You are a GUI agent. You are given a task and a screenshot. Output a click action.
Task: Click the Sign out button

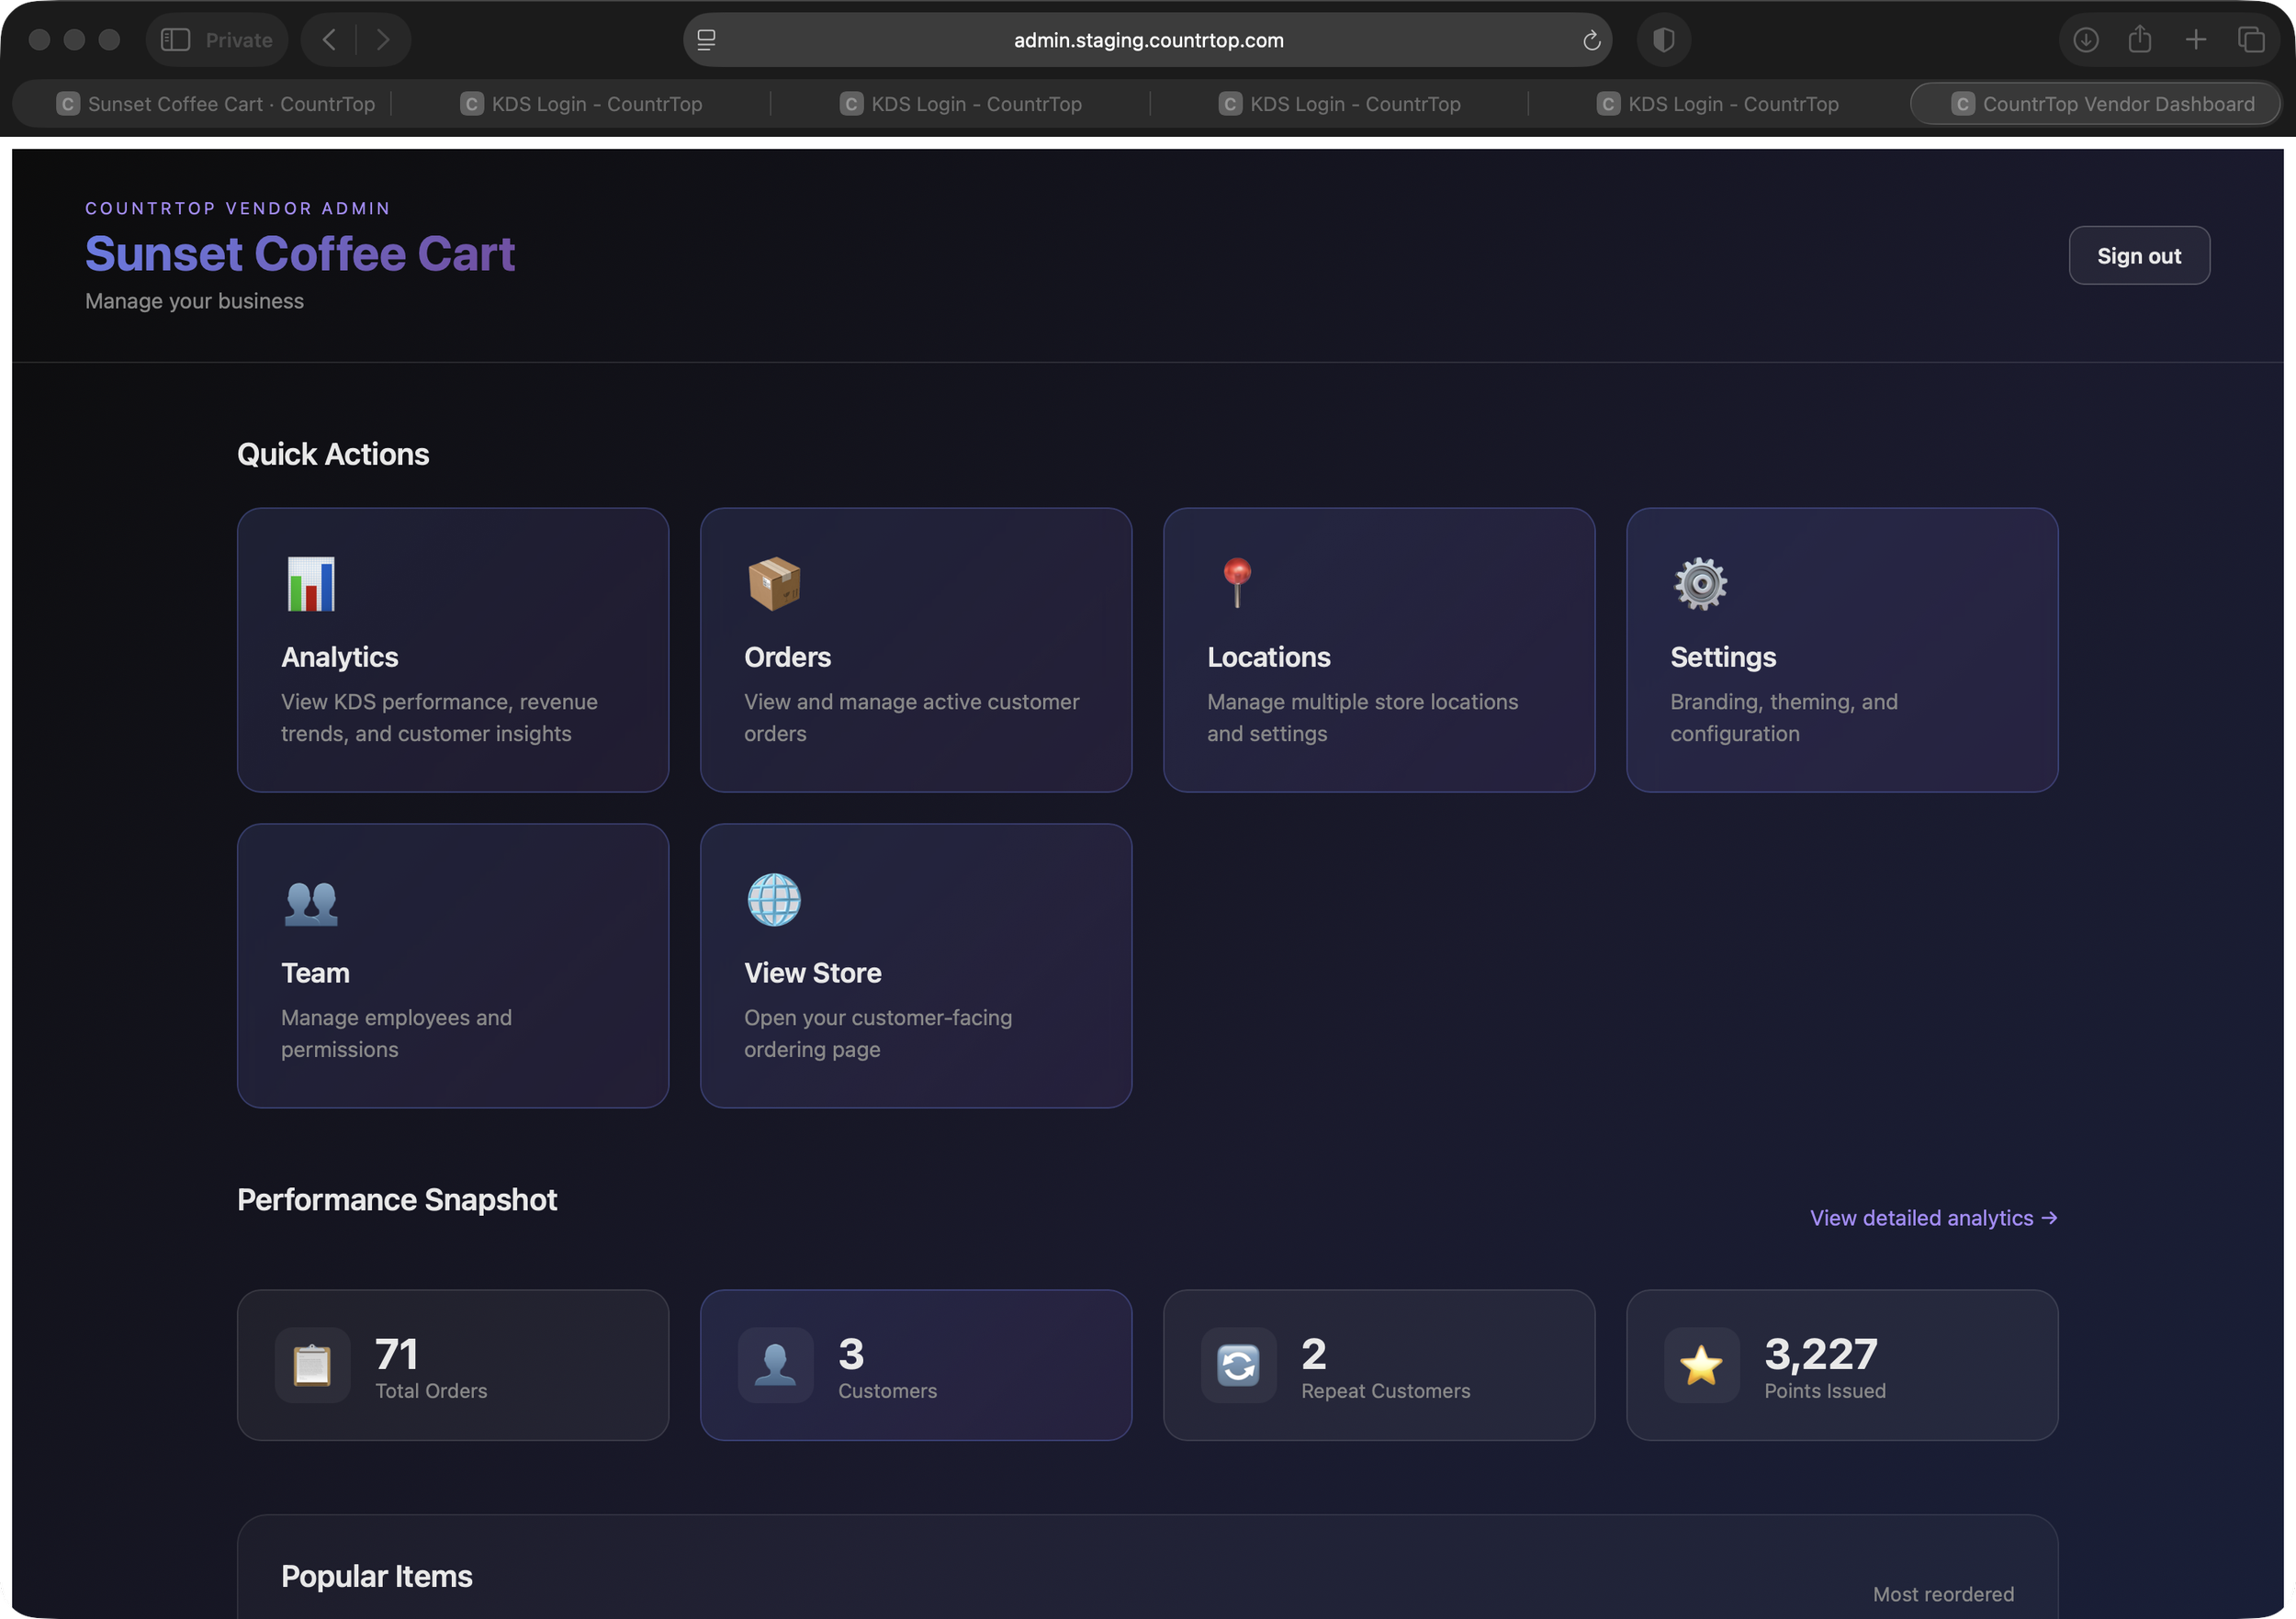(2138, 256)
